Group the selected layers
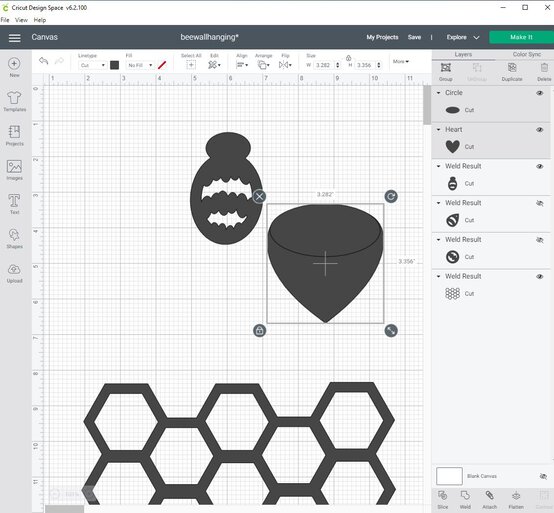Image resolution: width=554 pixels, height=513 pixels. (x=446, y=72)
